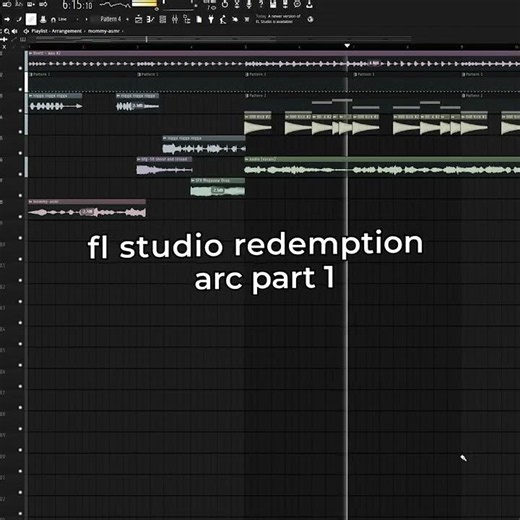This screenshot has height=520, width=520.
Task: Click the speaker icon in playlist header
Action: point(14,31)
